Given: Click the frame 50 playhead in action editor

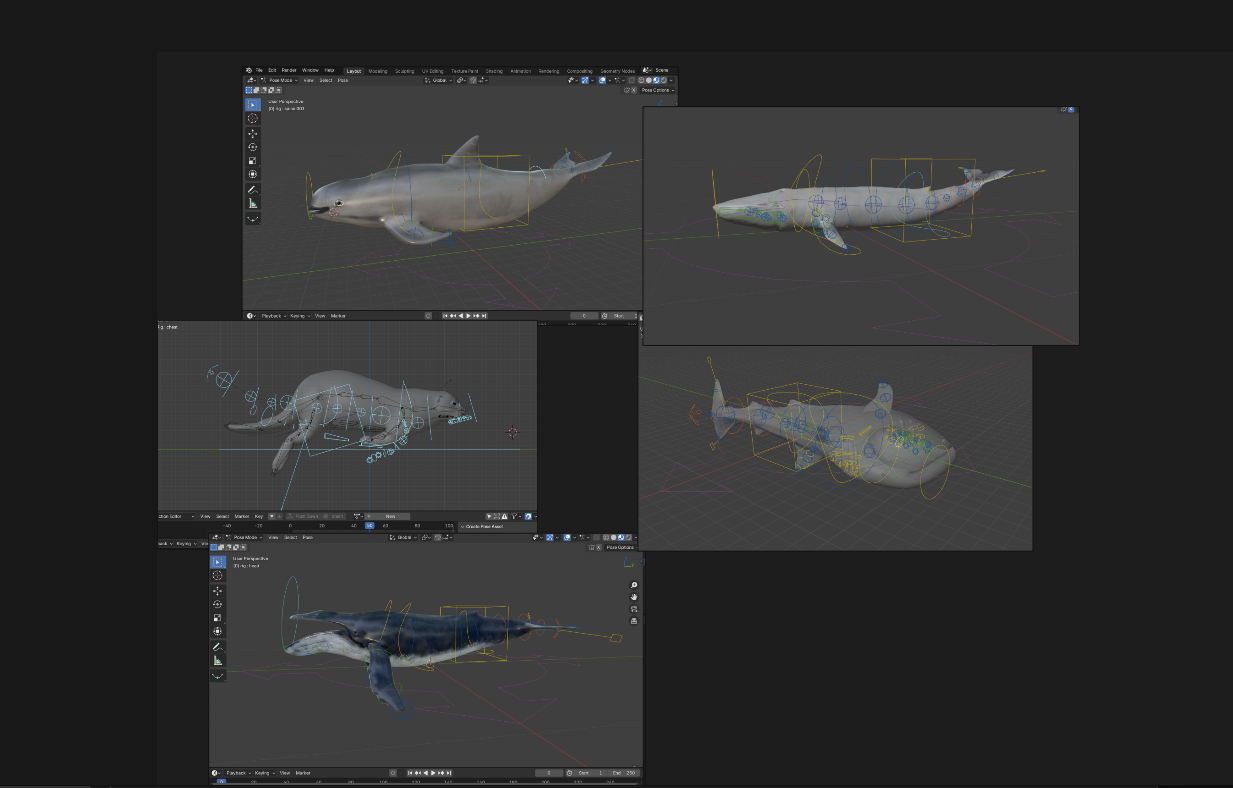Looking at the screenshot, I should 369,525.
